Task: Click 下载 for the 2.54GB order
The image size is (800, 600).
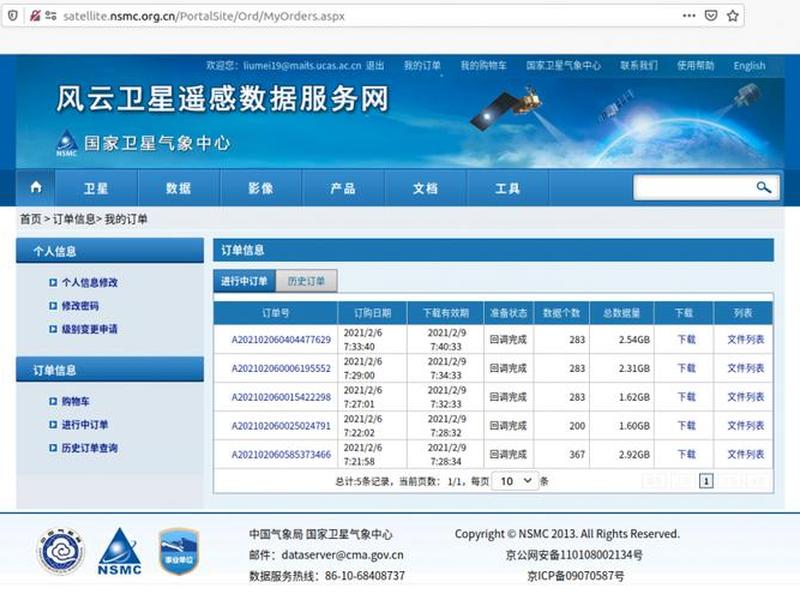Action: (x=686, y=339)
